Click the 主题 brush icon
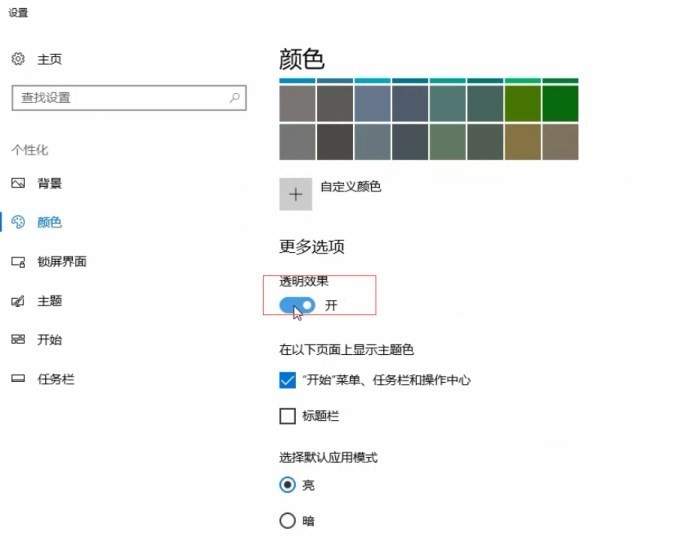The image size is (685, 538). [18, 301]
